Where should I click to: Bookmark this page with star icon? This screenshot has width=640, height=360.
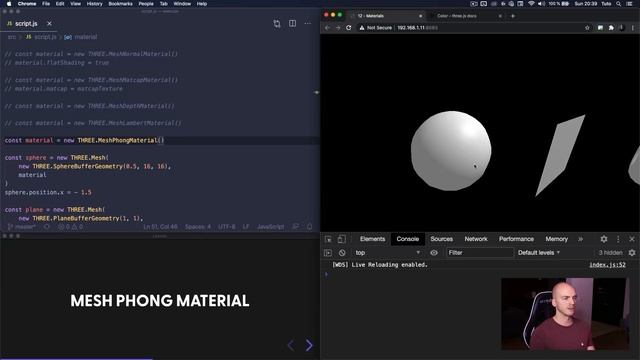pyautogui.click(x=587, y=28)
